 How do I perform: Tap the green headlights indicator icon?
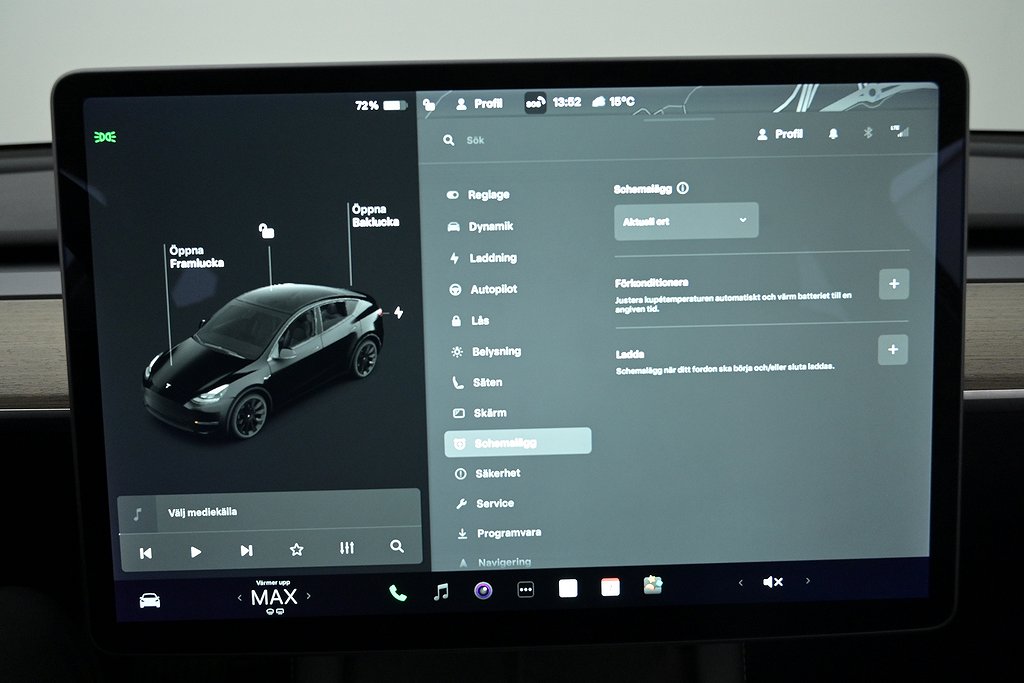(105, 137)
